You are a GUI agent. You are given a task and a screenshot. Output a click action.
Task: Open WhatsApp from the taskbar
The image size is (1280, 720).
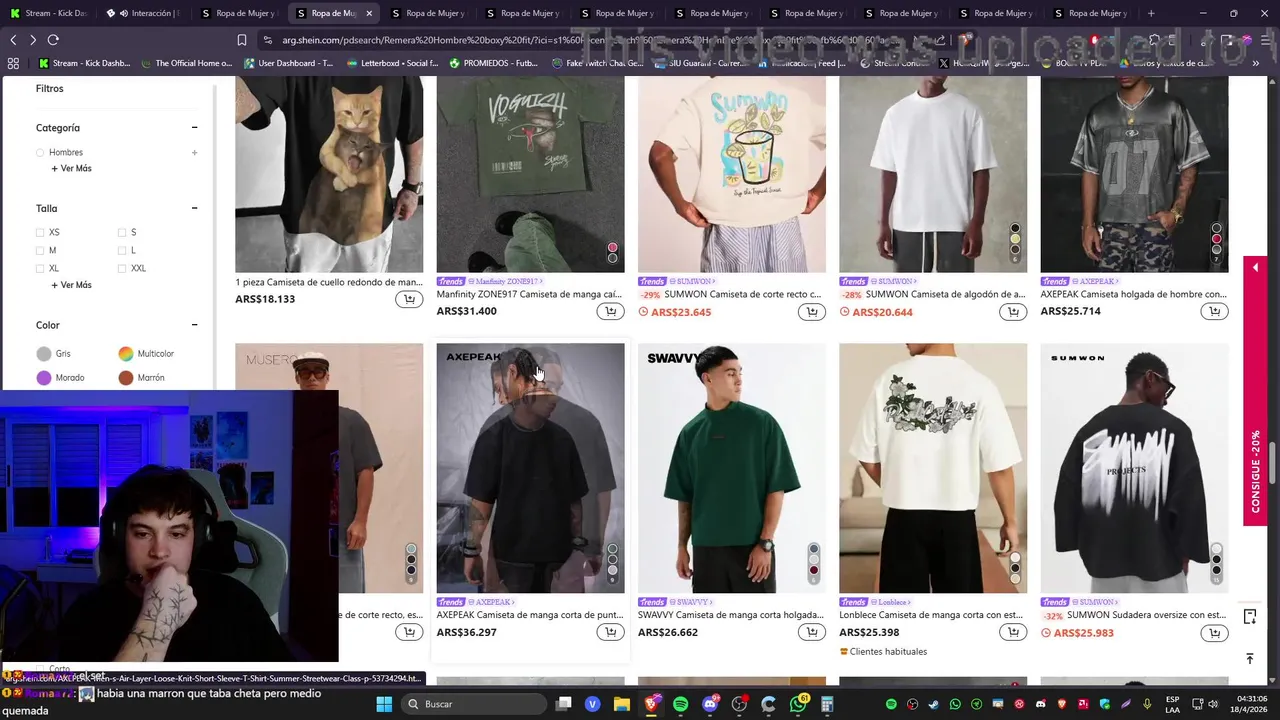point(798,704)
